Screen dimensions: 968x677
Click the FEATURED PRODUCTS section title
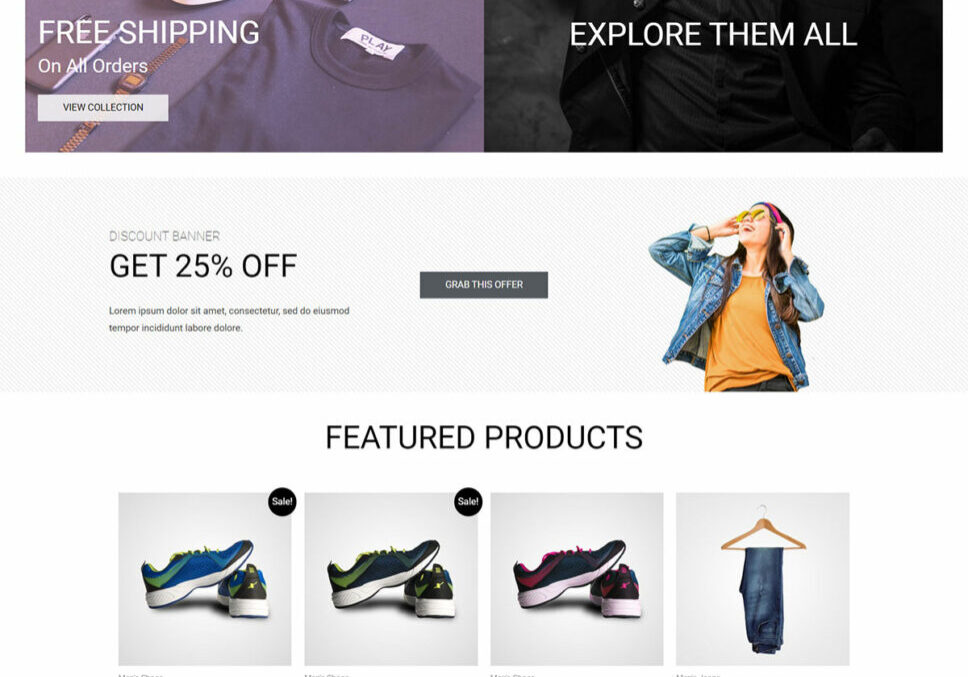(x=484, y=438)
